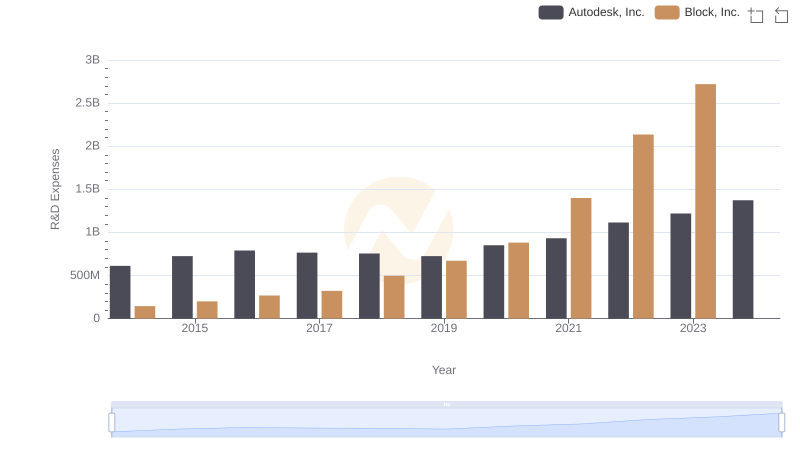
Task: Select the Autodesk 2014 bar
Action: (x=120, y=292)
